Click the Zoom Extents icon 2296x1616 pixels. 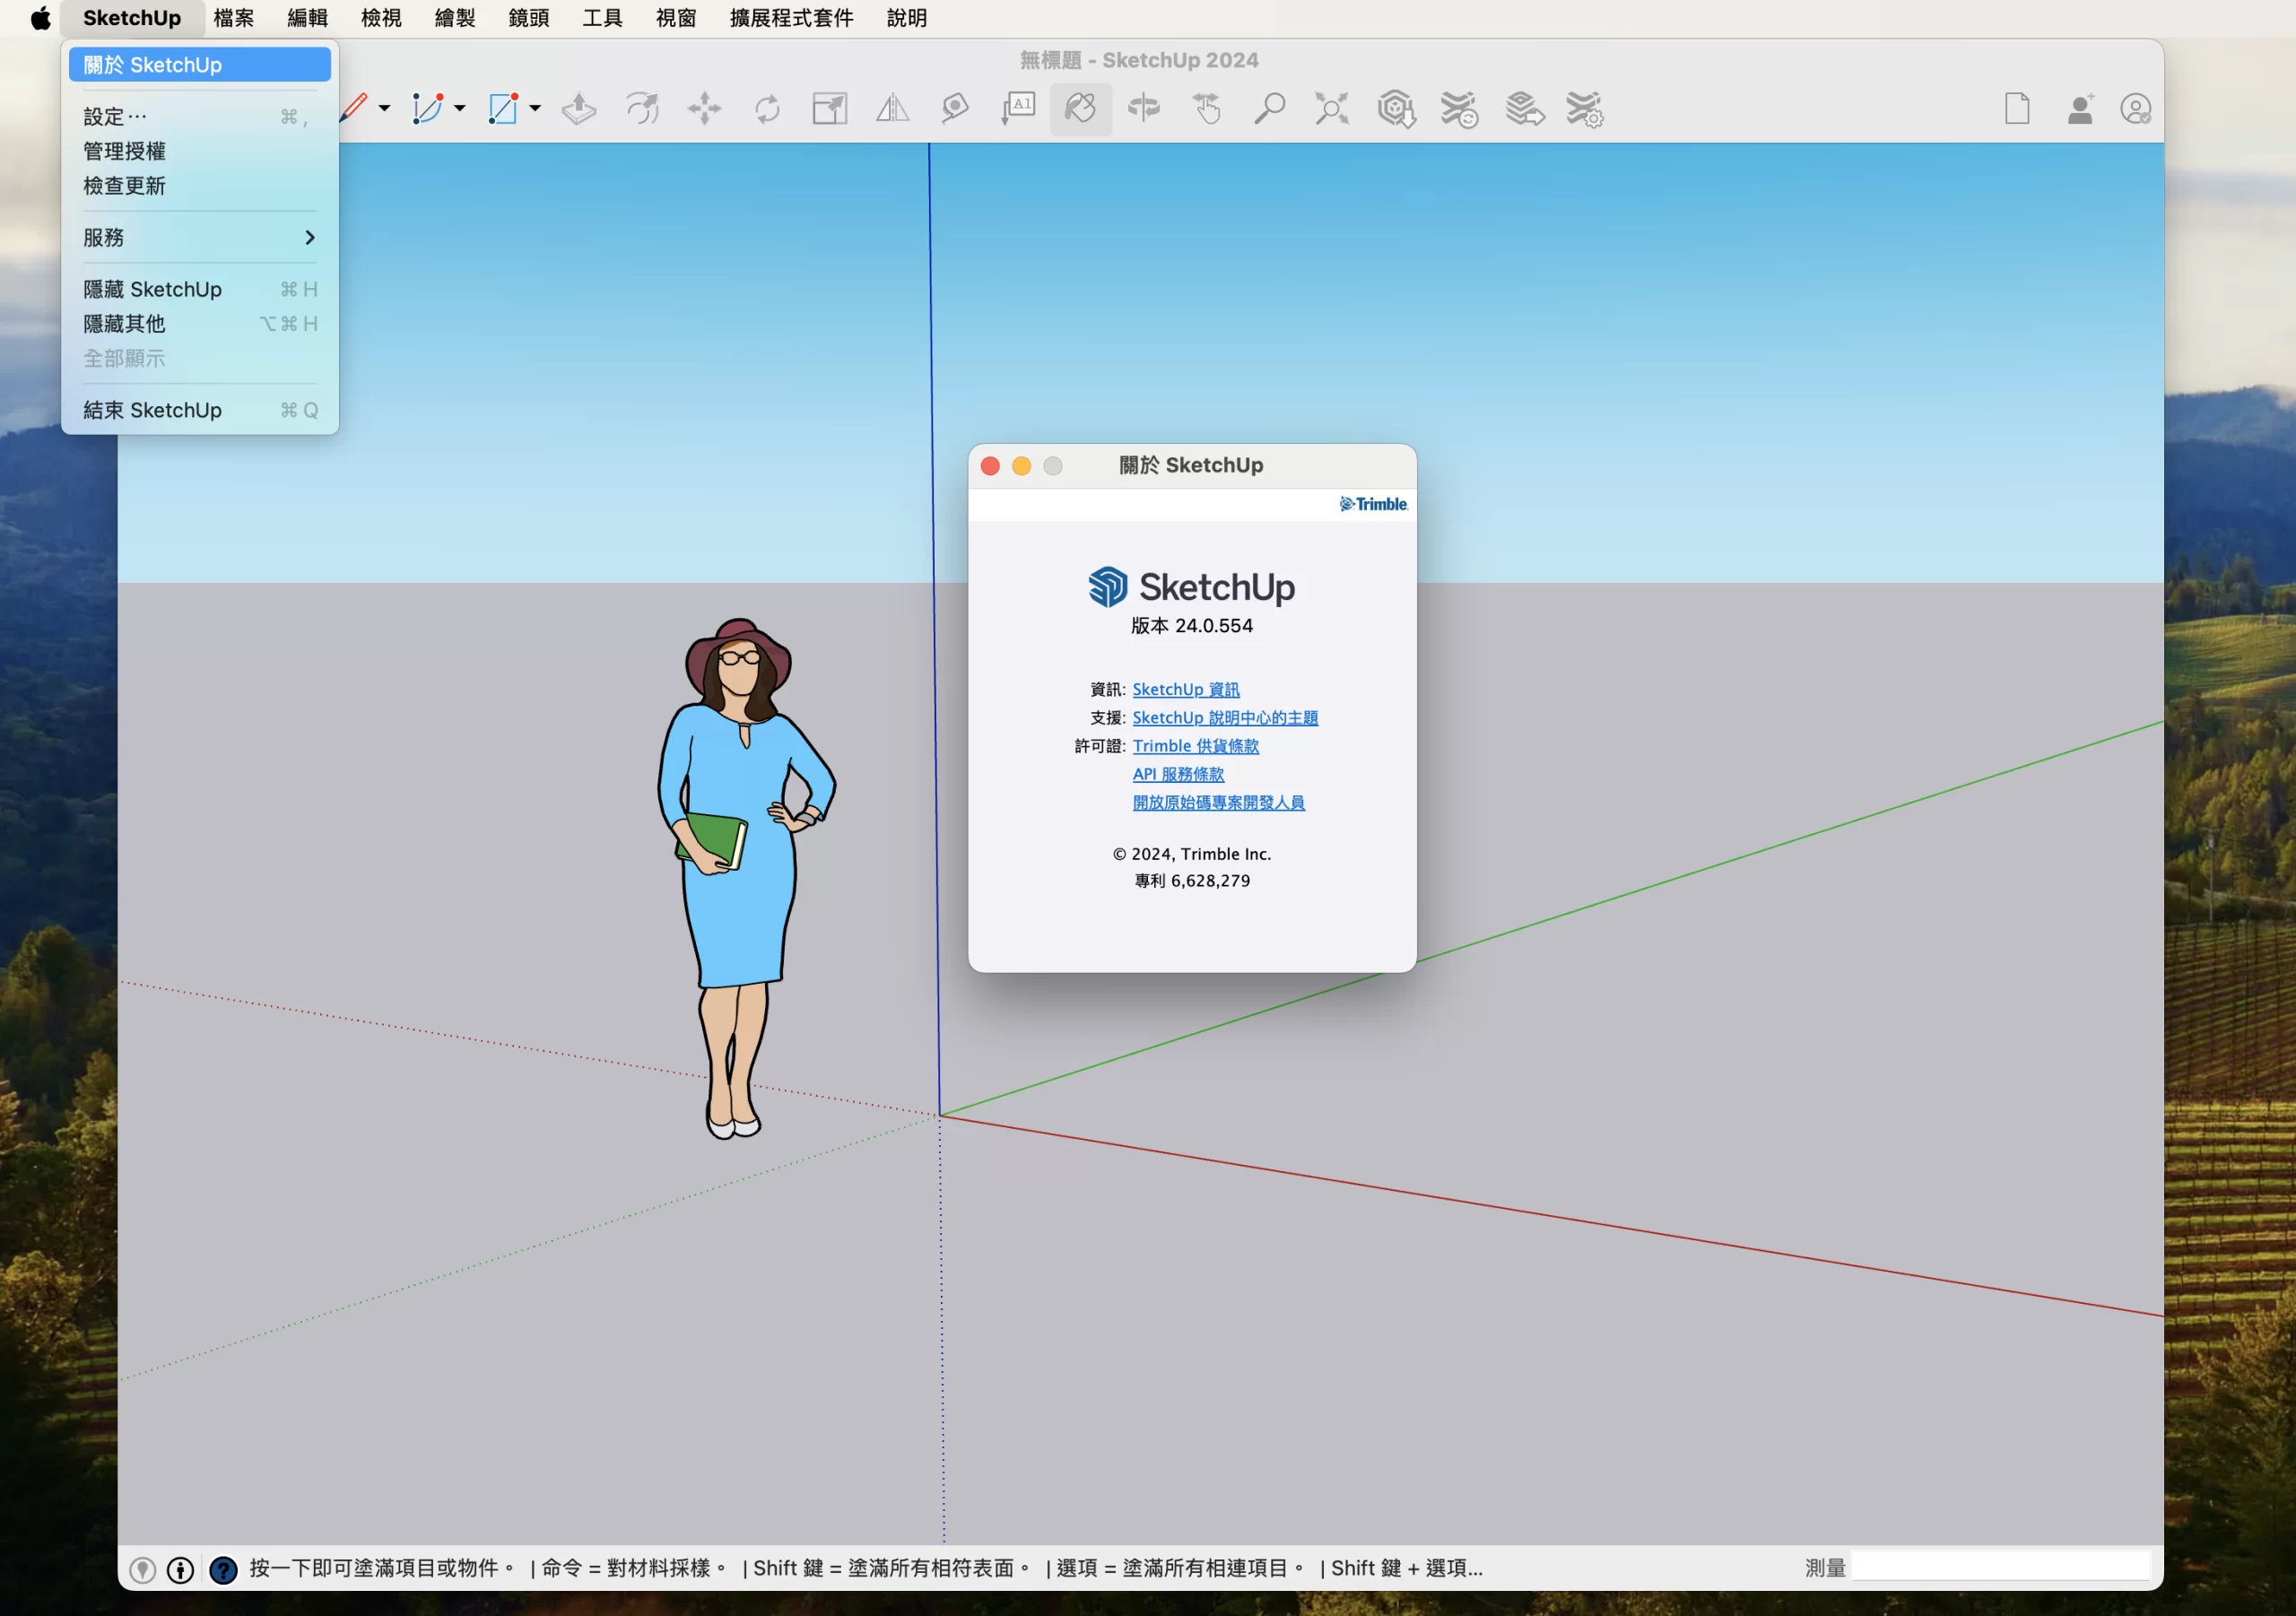point(1331,108)
